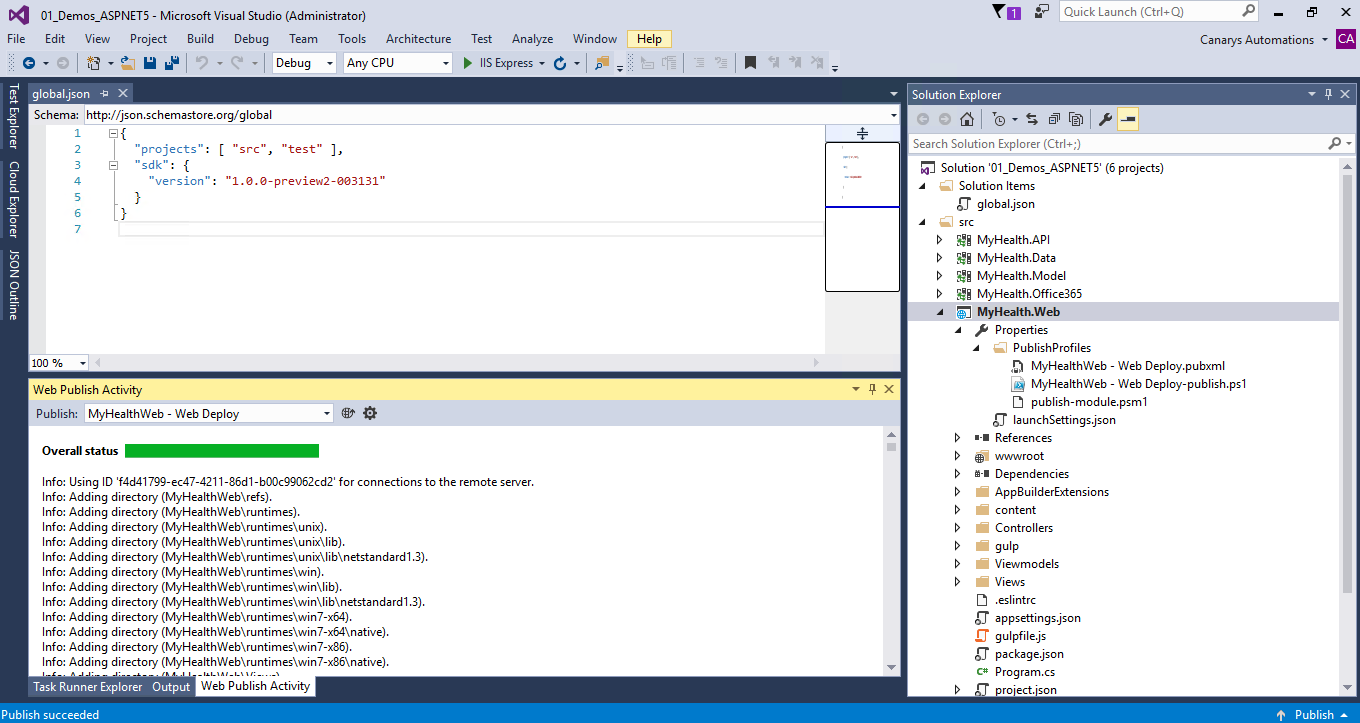Open publish settings gear icon

tap(370, 413)
